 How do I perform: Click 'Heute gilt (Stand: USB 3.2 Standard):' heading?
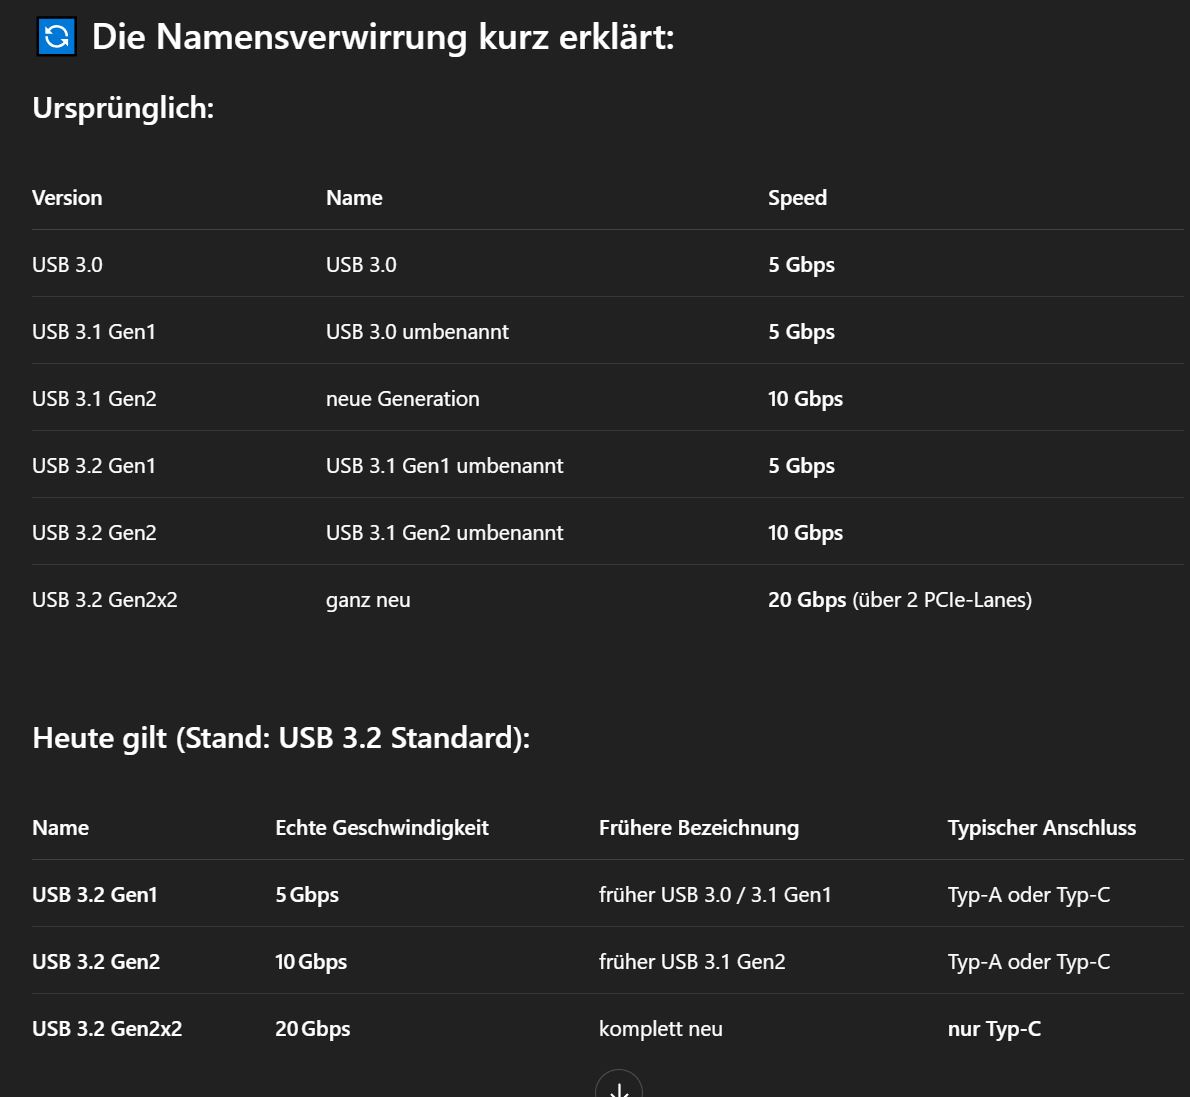tap(281, 738)
